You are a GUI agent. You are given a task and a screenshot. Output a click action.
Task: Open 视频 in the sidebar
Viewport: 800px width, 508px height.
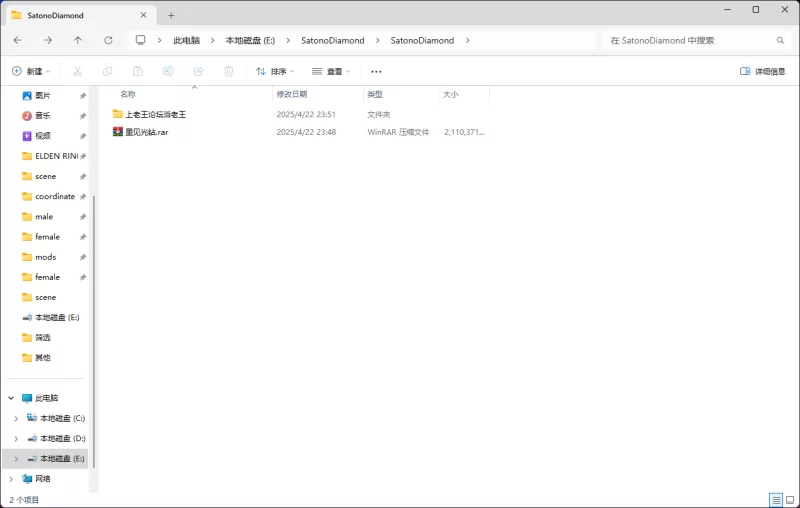(43, 136)
